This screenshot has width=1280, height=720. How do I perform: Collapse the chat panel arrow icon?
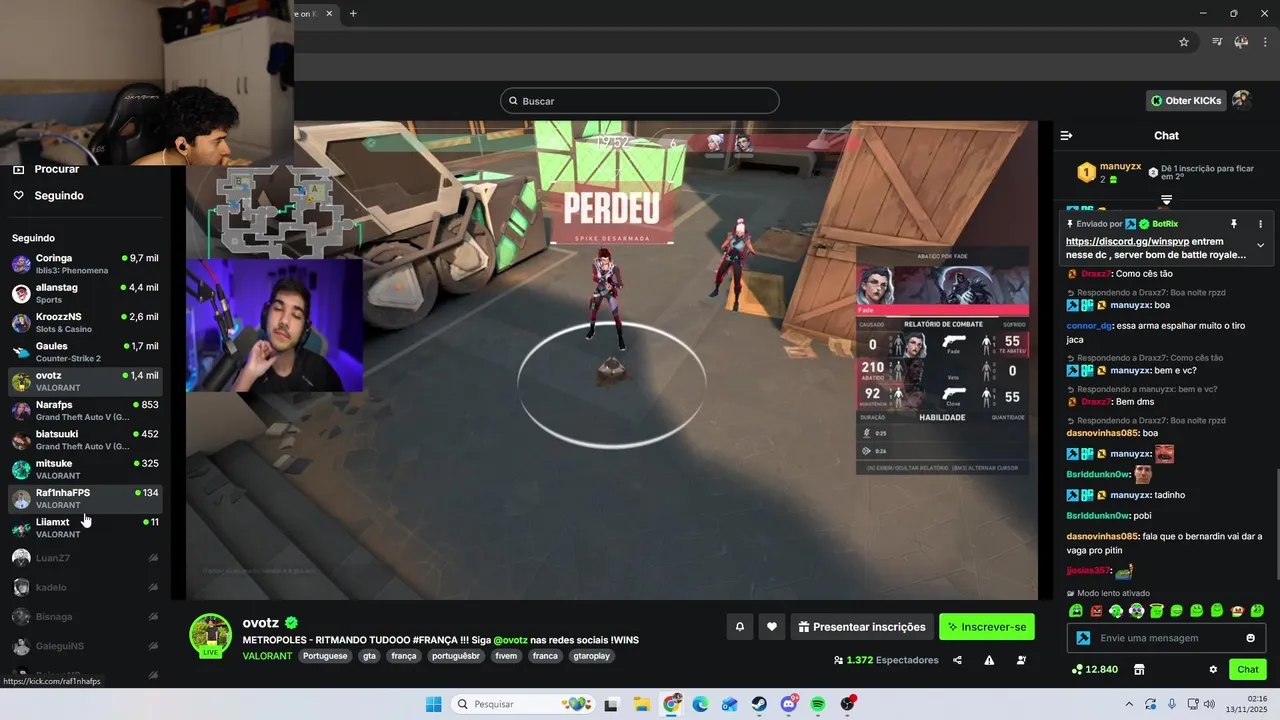pyautogui.click(x=1066, y=135)
